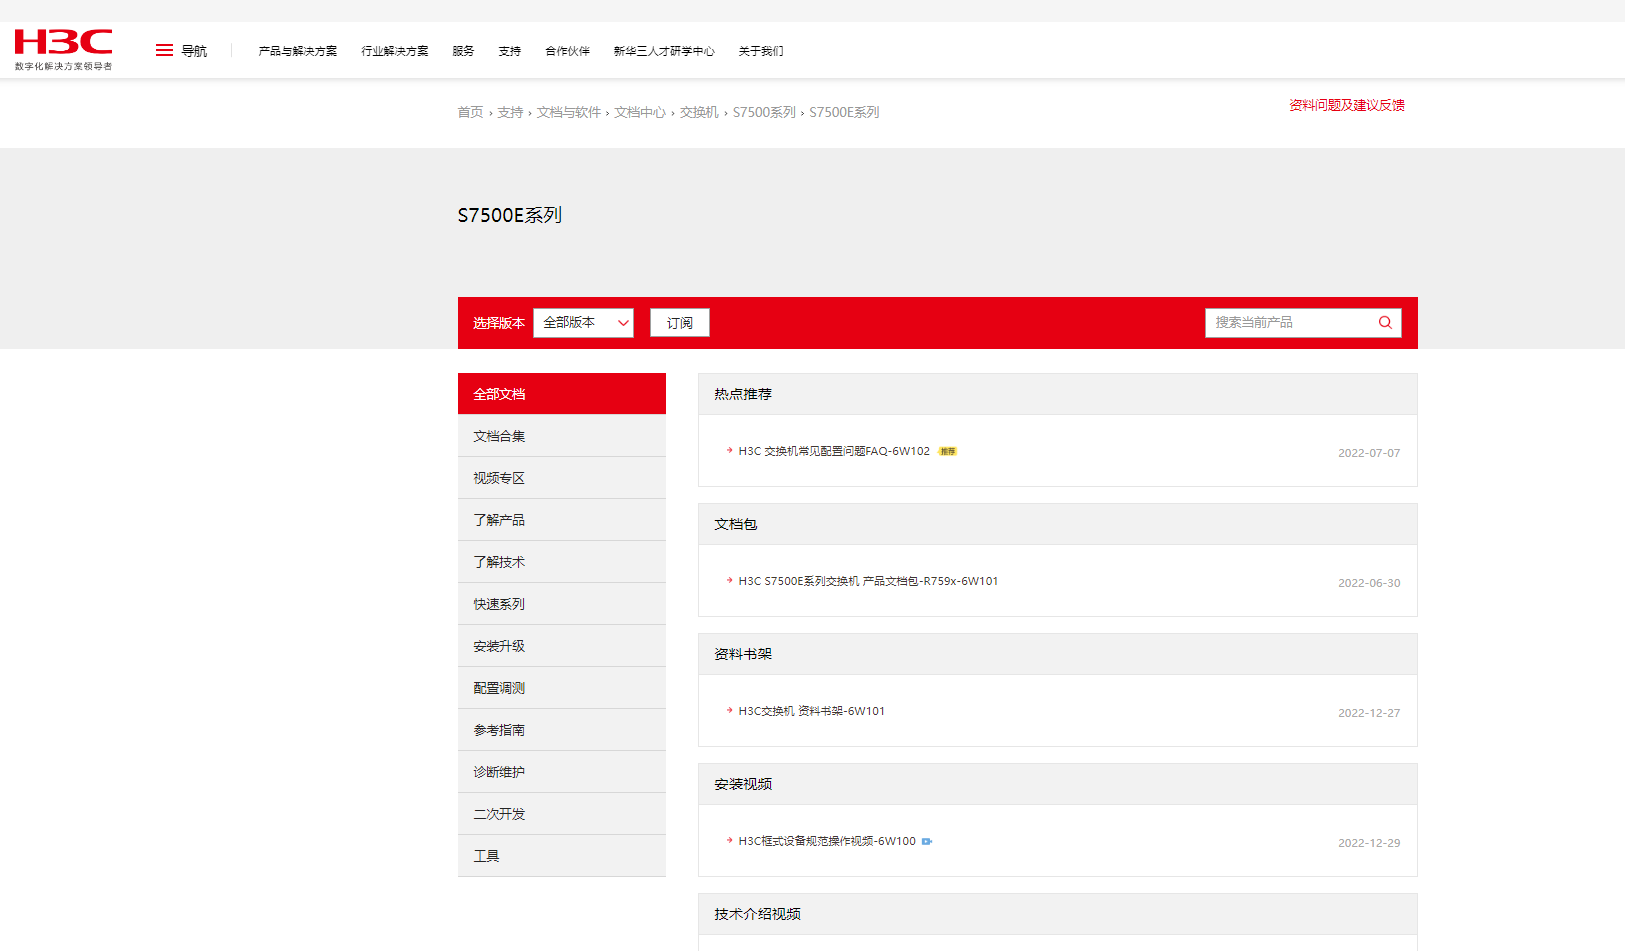The width and height of the screenshot is (1625, 951).
Task: Select 配置调测 in sidebar
Action: [x=562, y=688]
